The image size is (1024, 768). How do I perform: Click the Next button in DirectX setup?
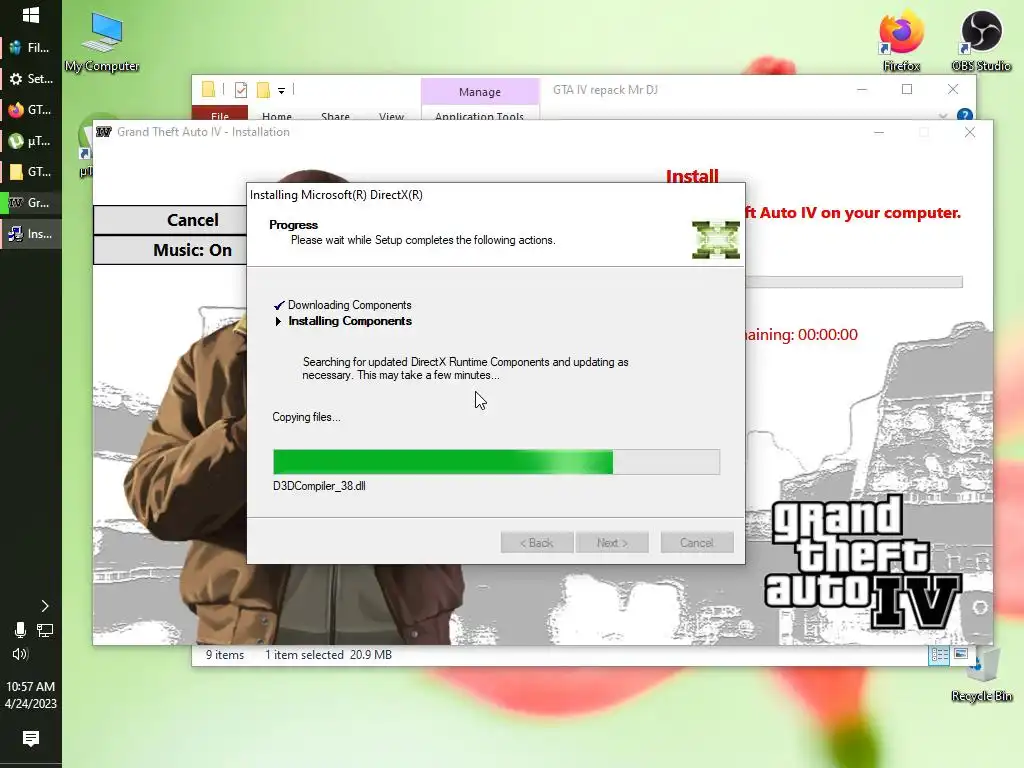click(612, 543)
